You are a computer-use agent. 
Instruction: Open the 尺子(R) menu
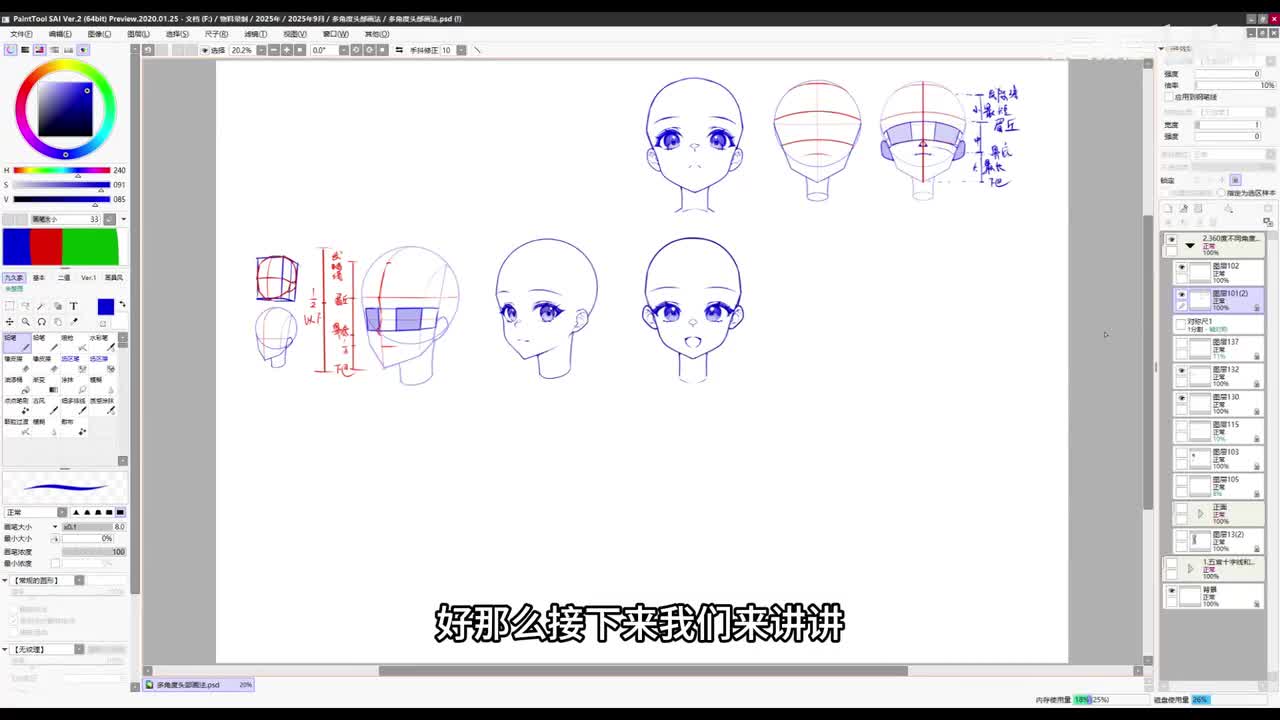(216, 34)
